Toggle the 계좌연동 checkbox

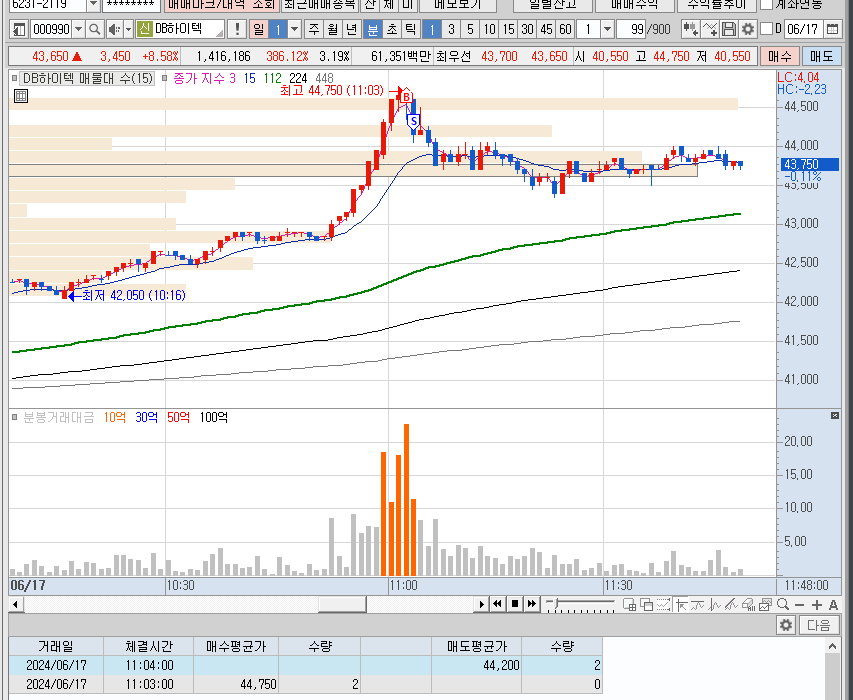click(766, 4)
